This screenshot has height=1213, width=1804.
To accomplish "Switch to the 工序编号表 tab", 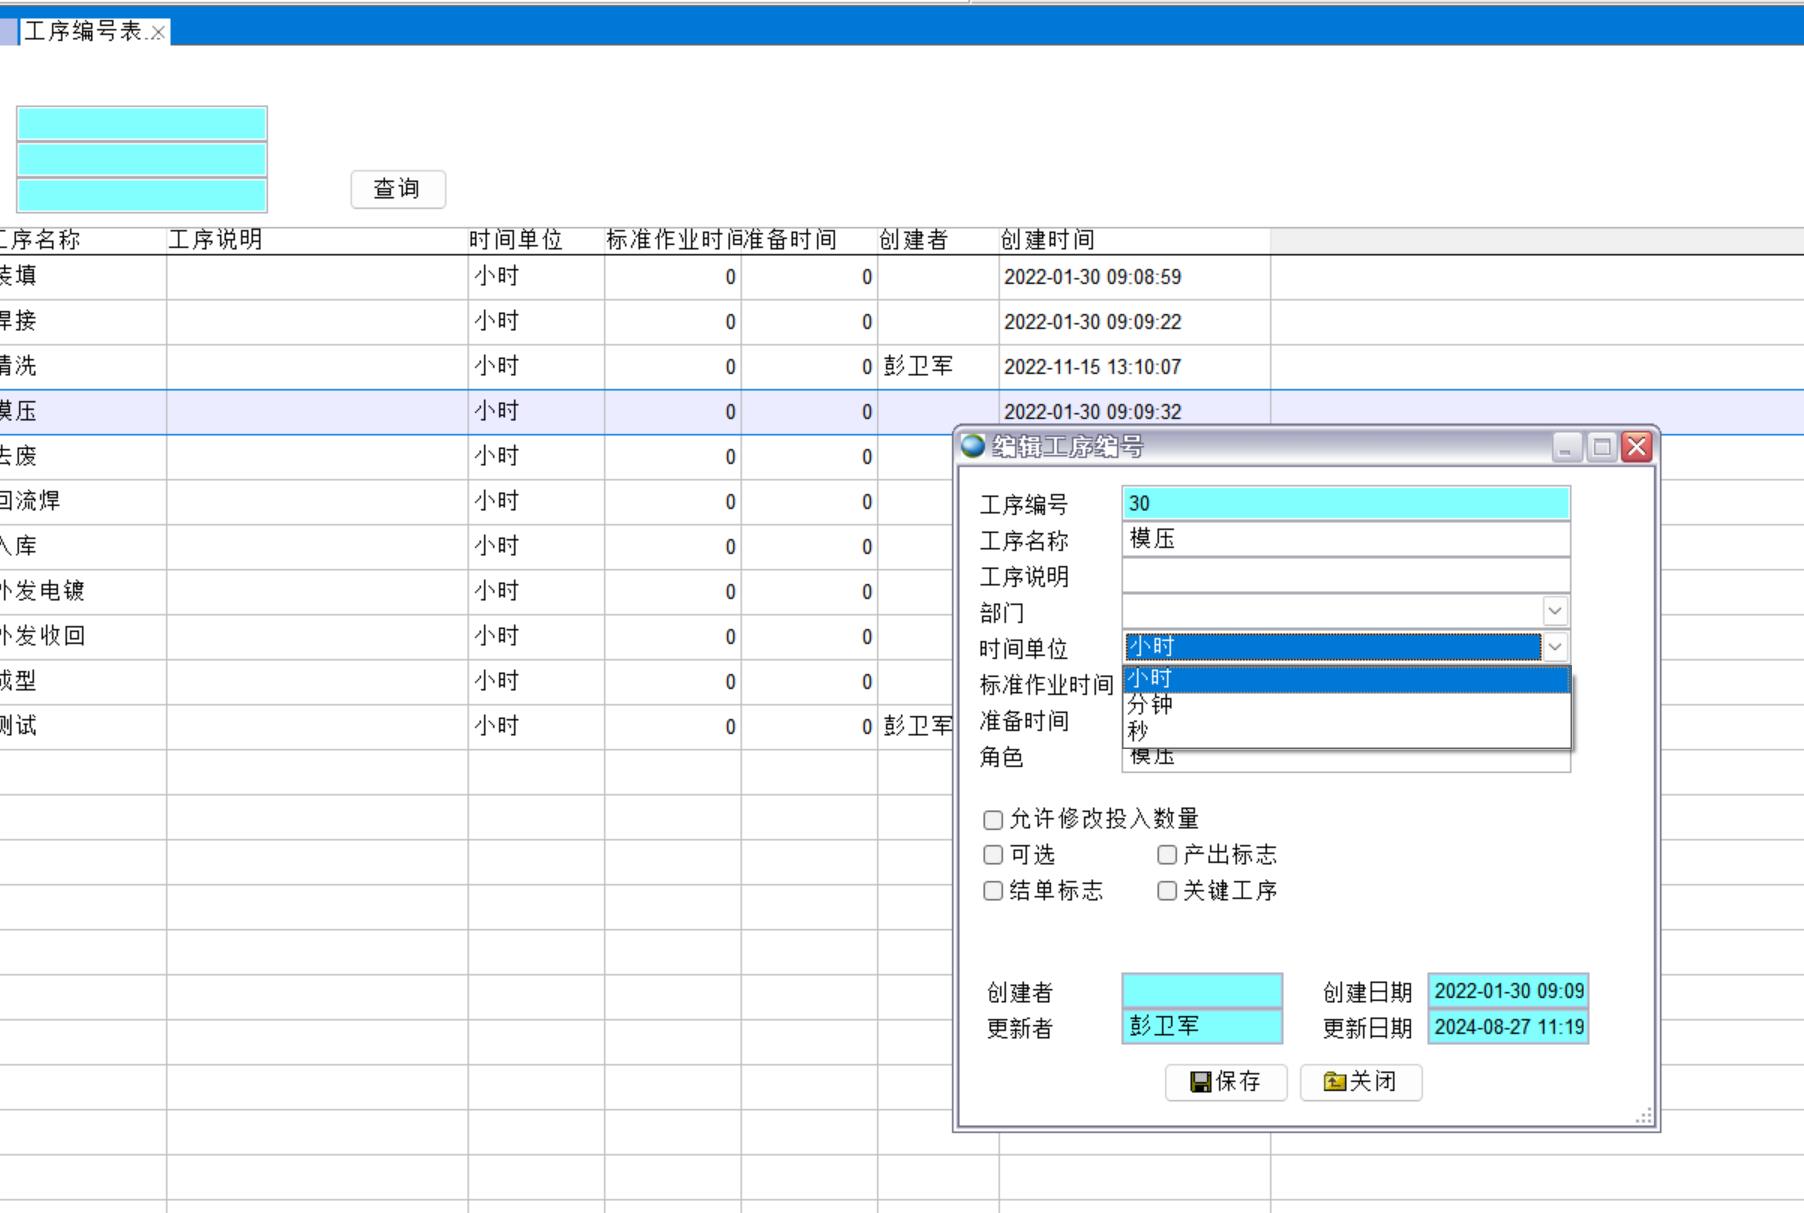I will coord(83,32).
